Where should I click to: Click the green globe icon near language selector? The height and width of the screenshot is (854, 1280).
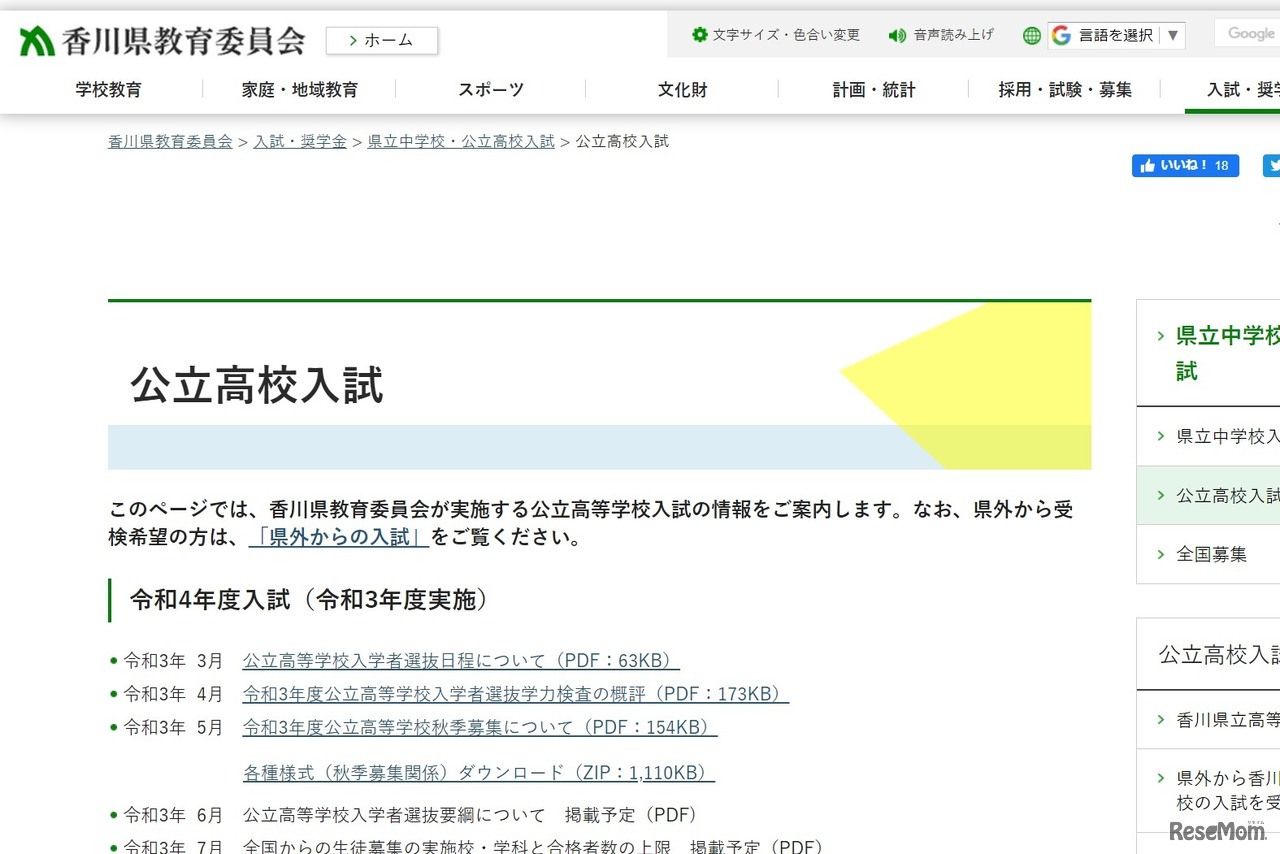coord(1030,35)
